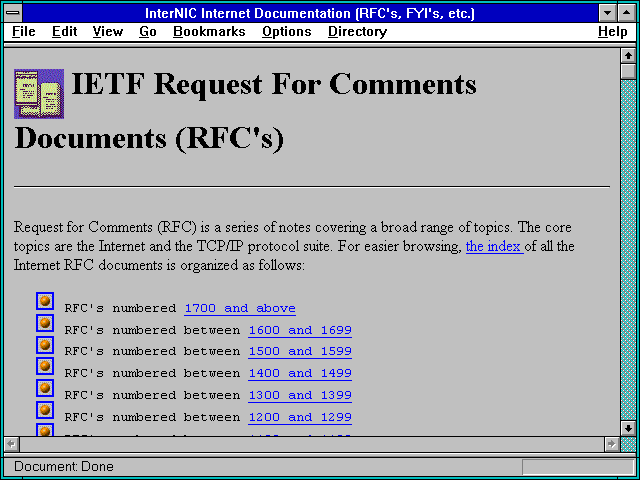Image resolution: width=640 pixels, height=480 pixels.
Task: Click the horizontal scrollbar right arrow
Action: tap(611, 444)
